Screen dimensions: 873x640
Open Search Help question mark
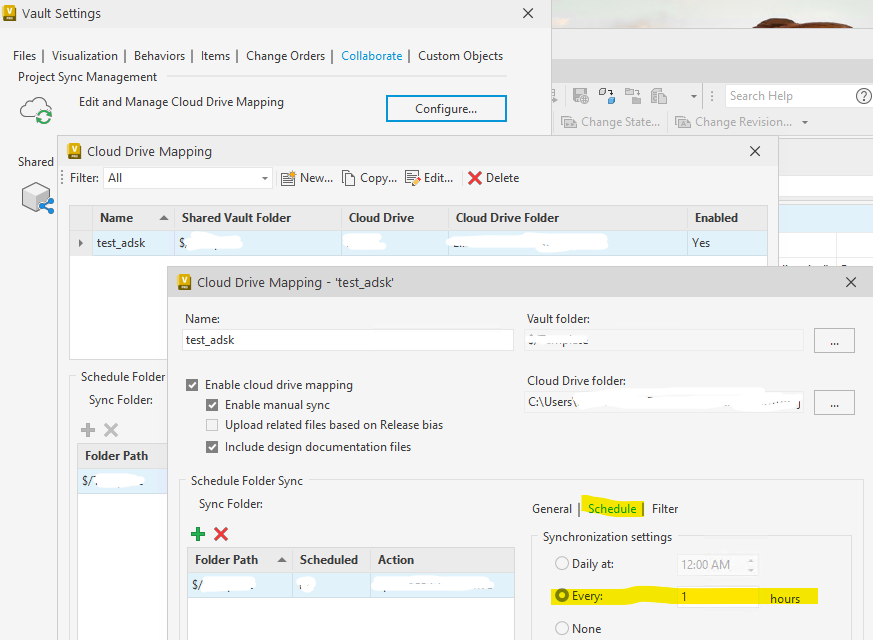point(864,95)
